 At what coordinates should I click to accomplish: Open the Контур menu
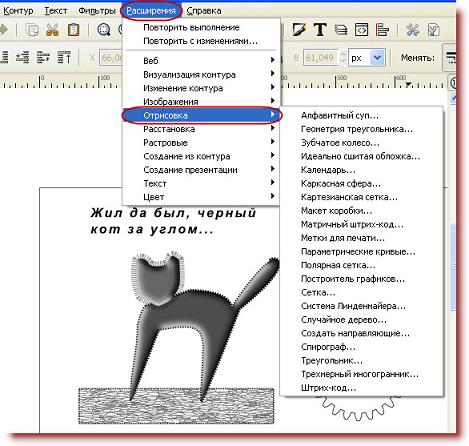coord(18,11)
